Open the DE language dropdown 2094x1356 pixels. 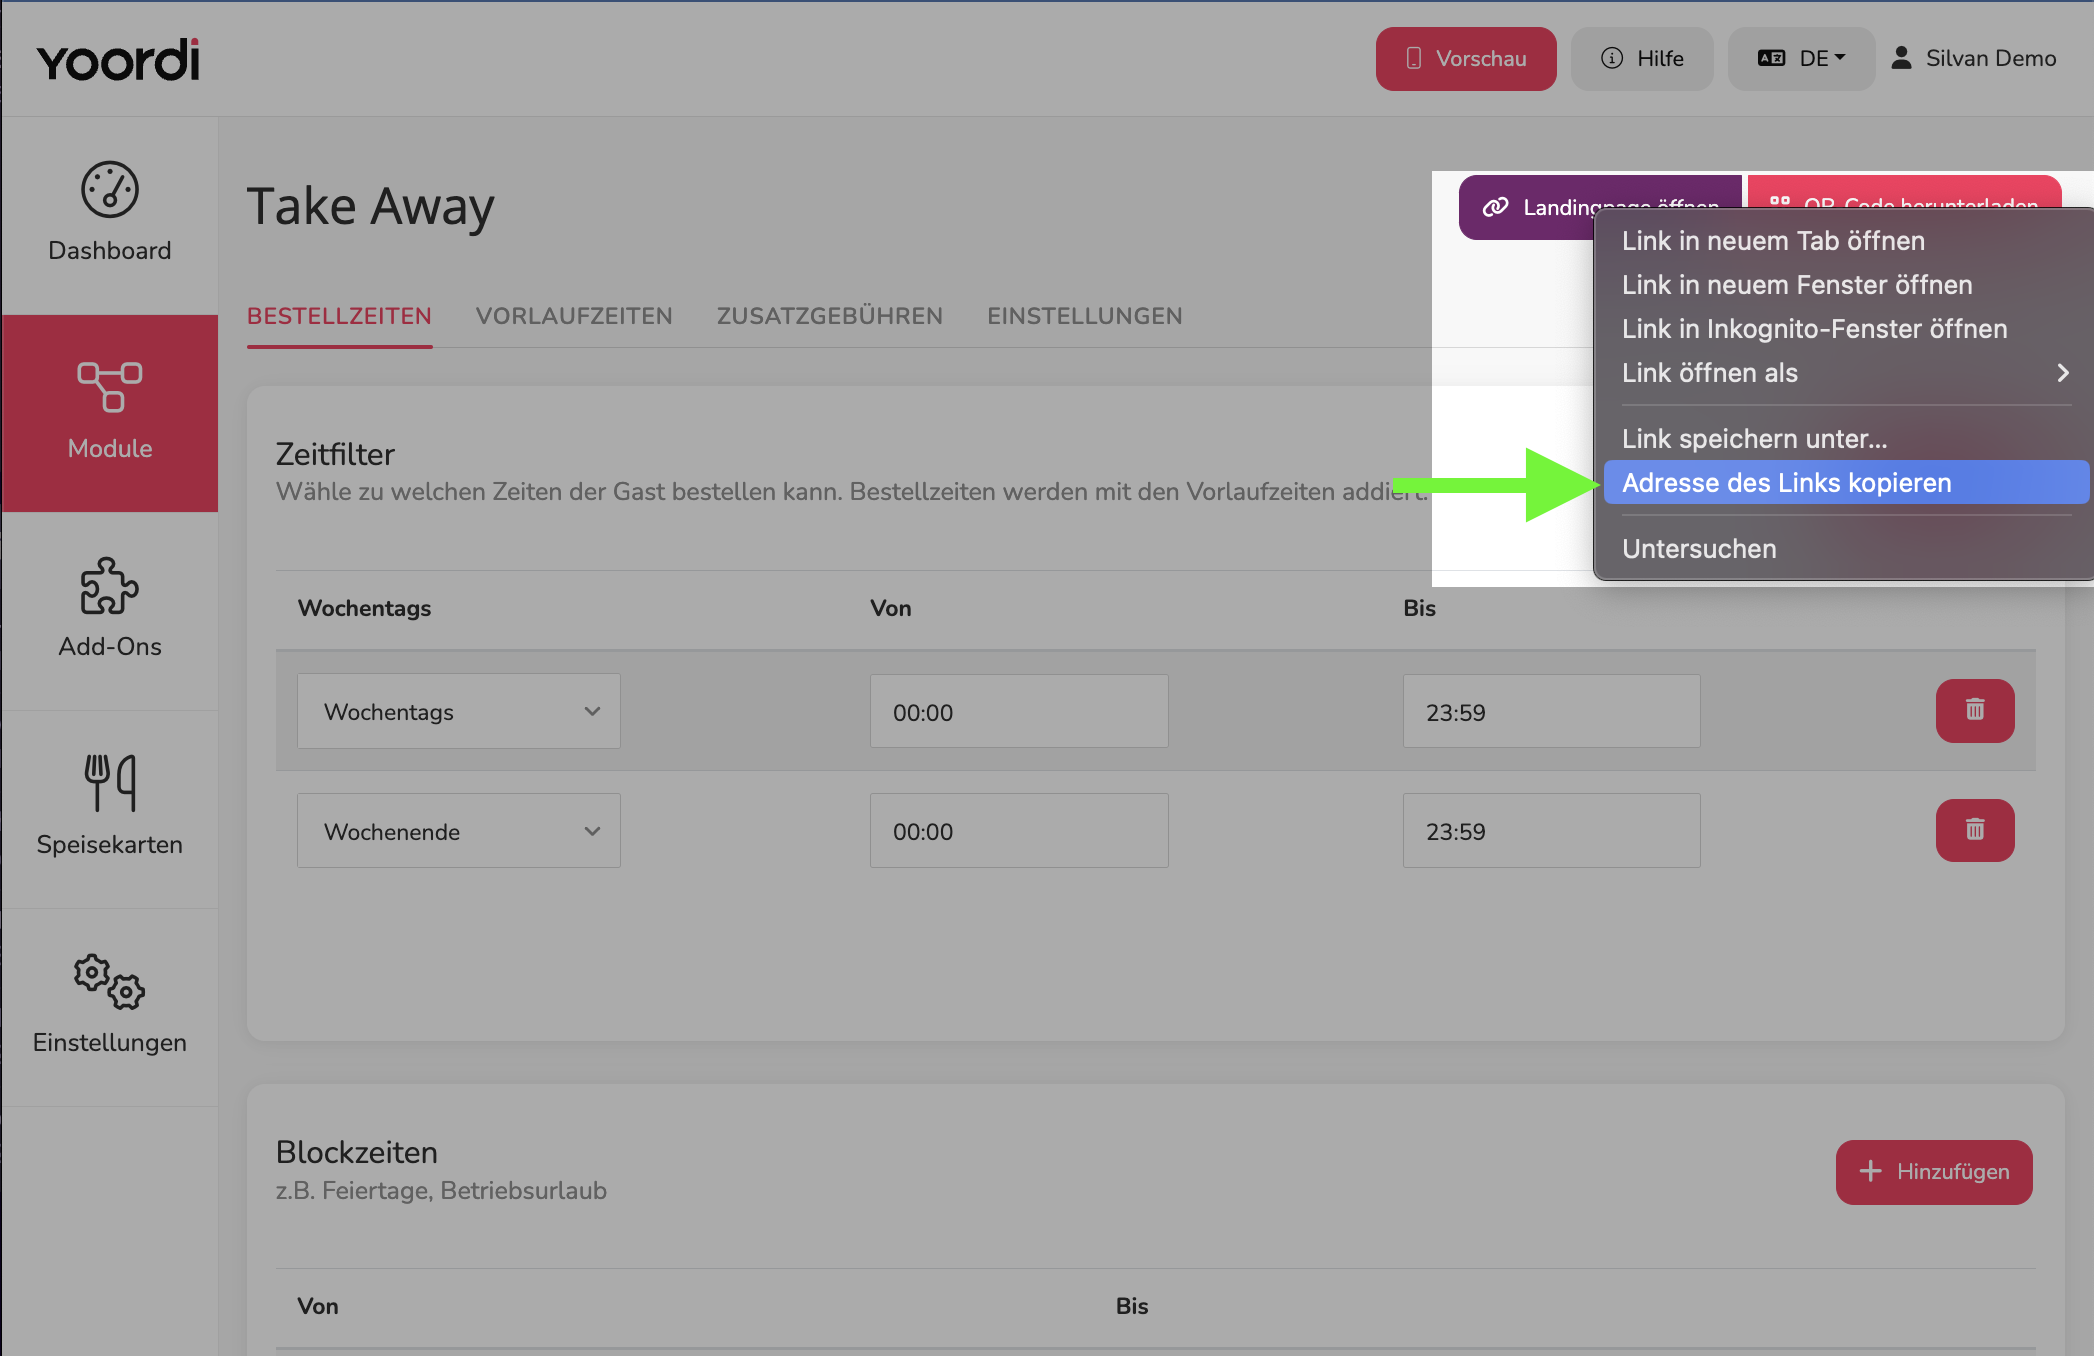1801,58
